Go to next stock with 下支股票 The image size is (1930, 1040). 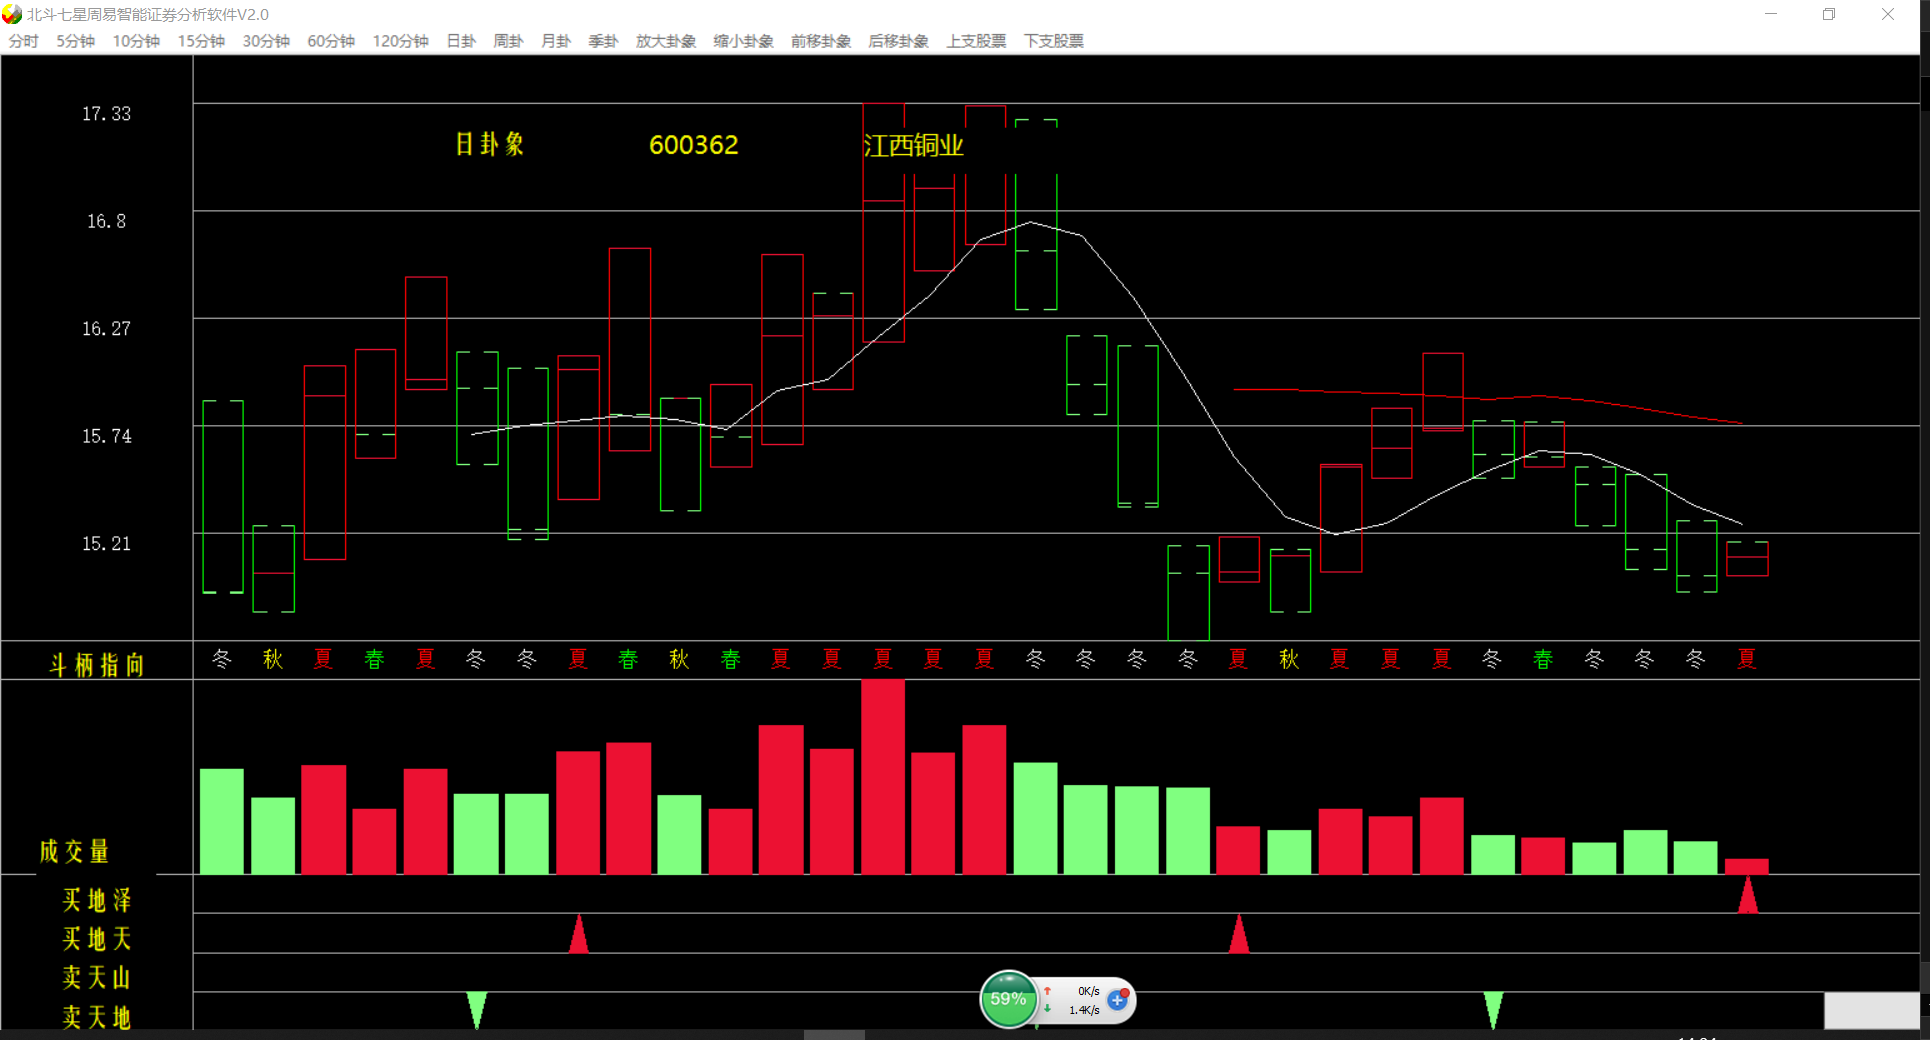(x=1054, y=41)
